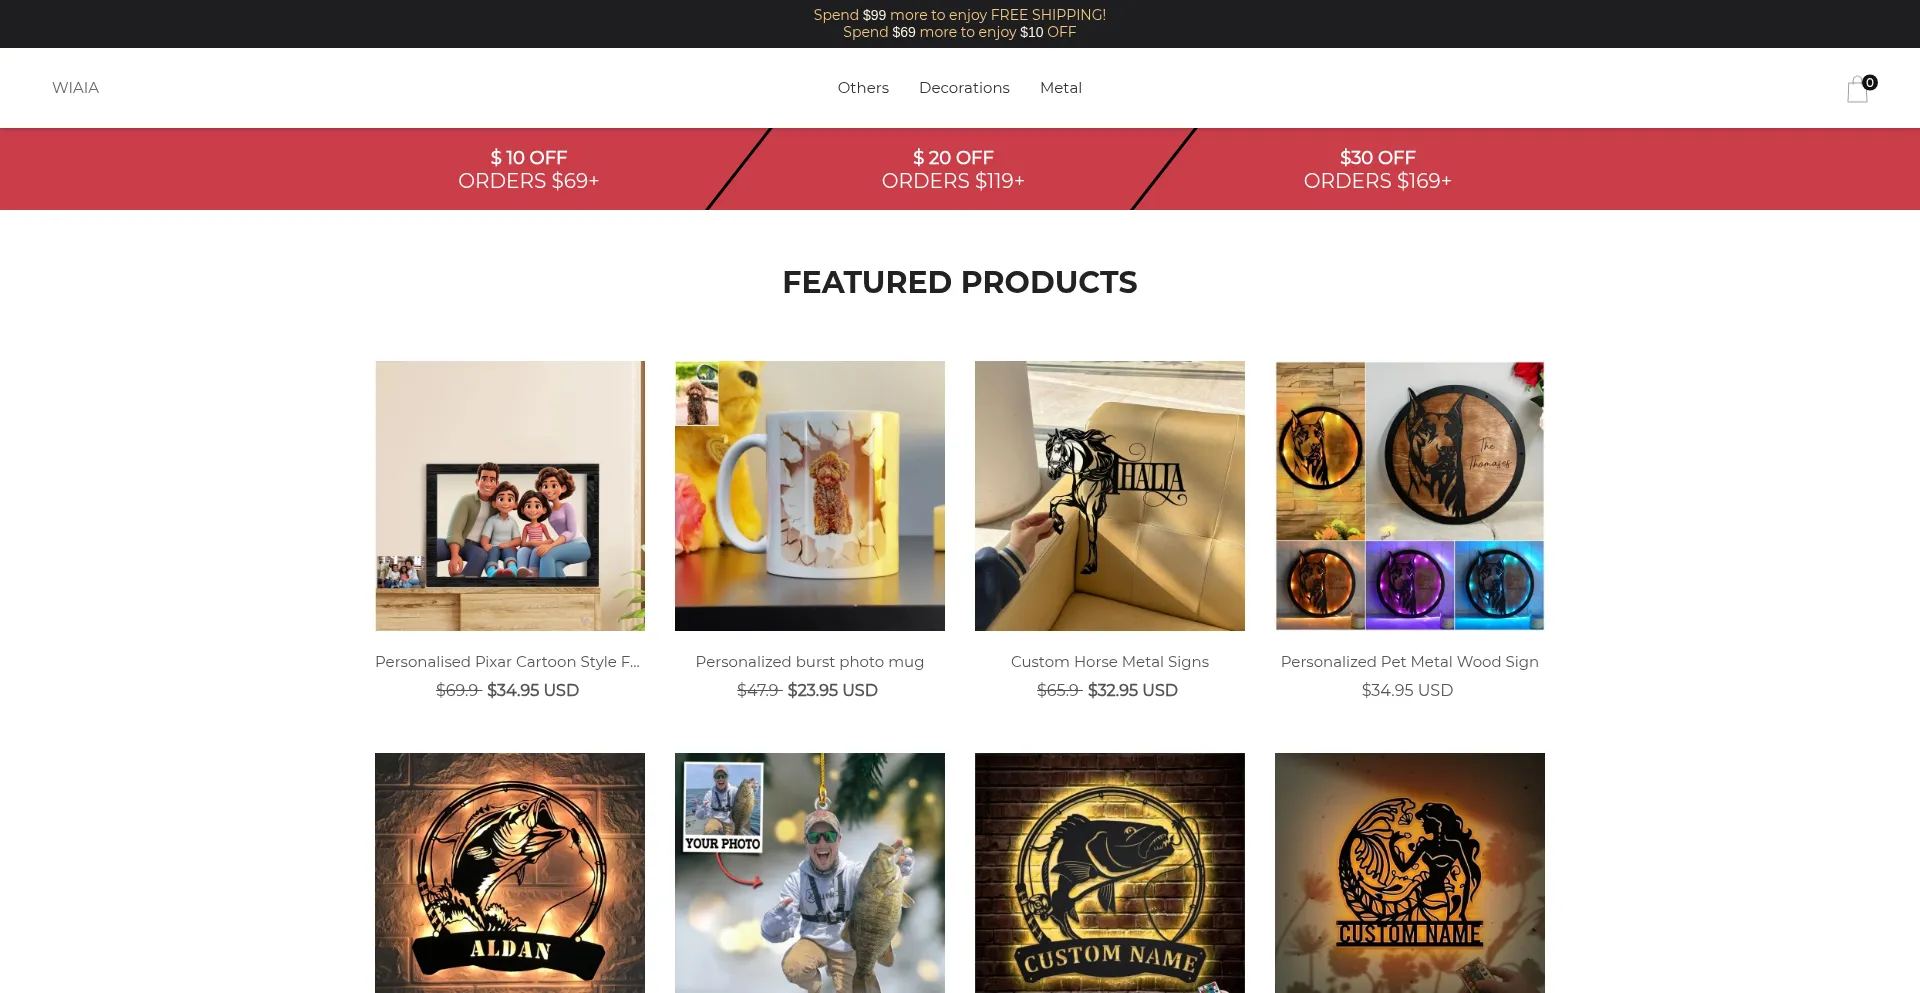1920x993 pixels.
Task: Click Custom Horse Metal Signs title
Action: [x=1110, y=662]
